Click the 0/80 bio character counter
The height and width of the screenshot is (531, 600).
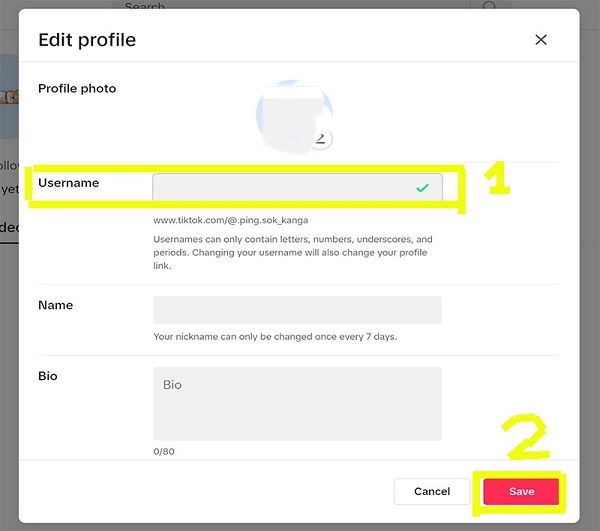[164, 451]
